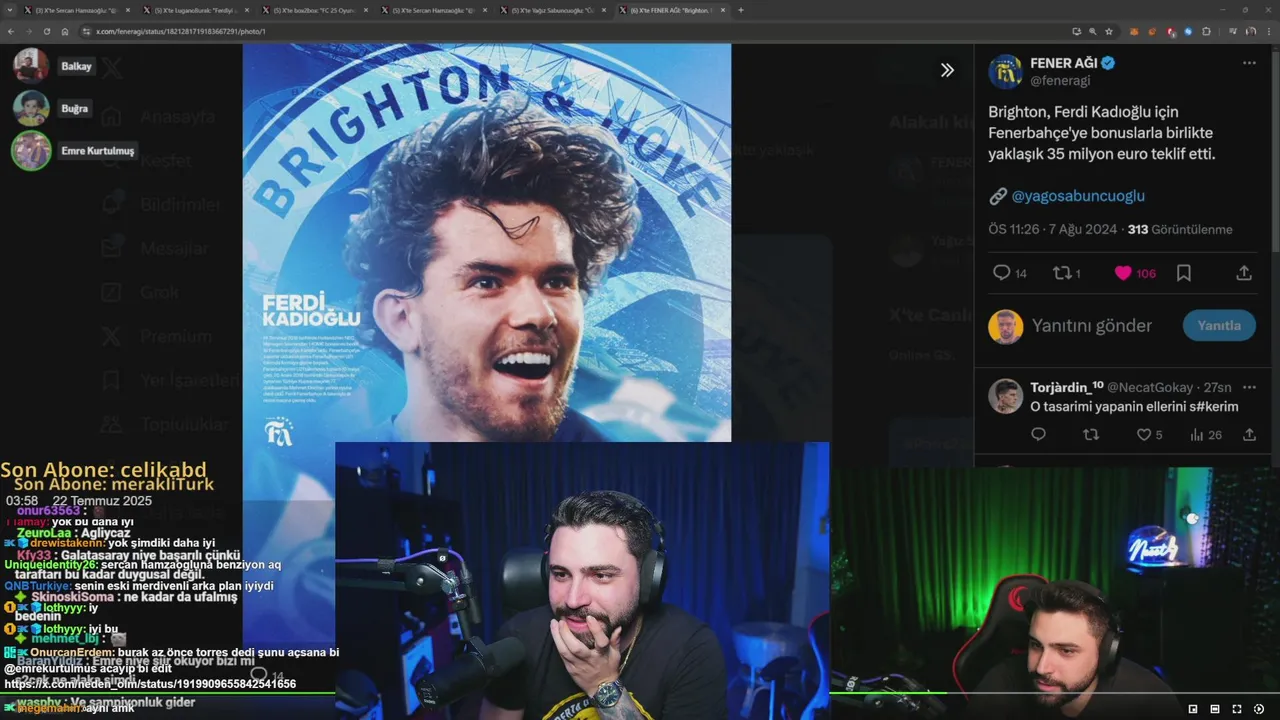
Task: Retweet the FENER AĞI post
Action: (x=1067, y=273)
